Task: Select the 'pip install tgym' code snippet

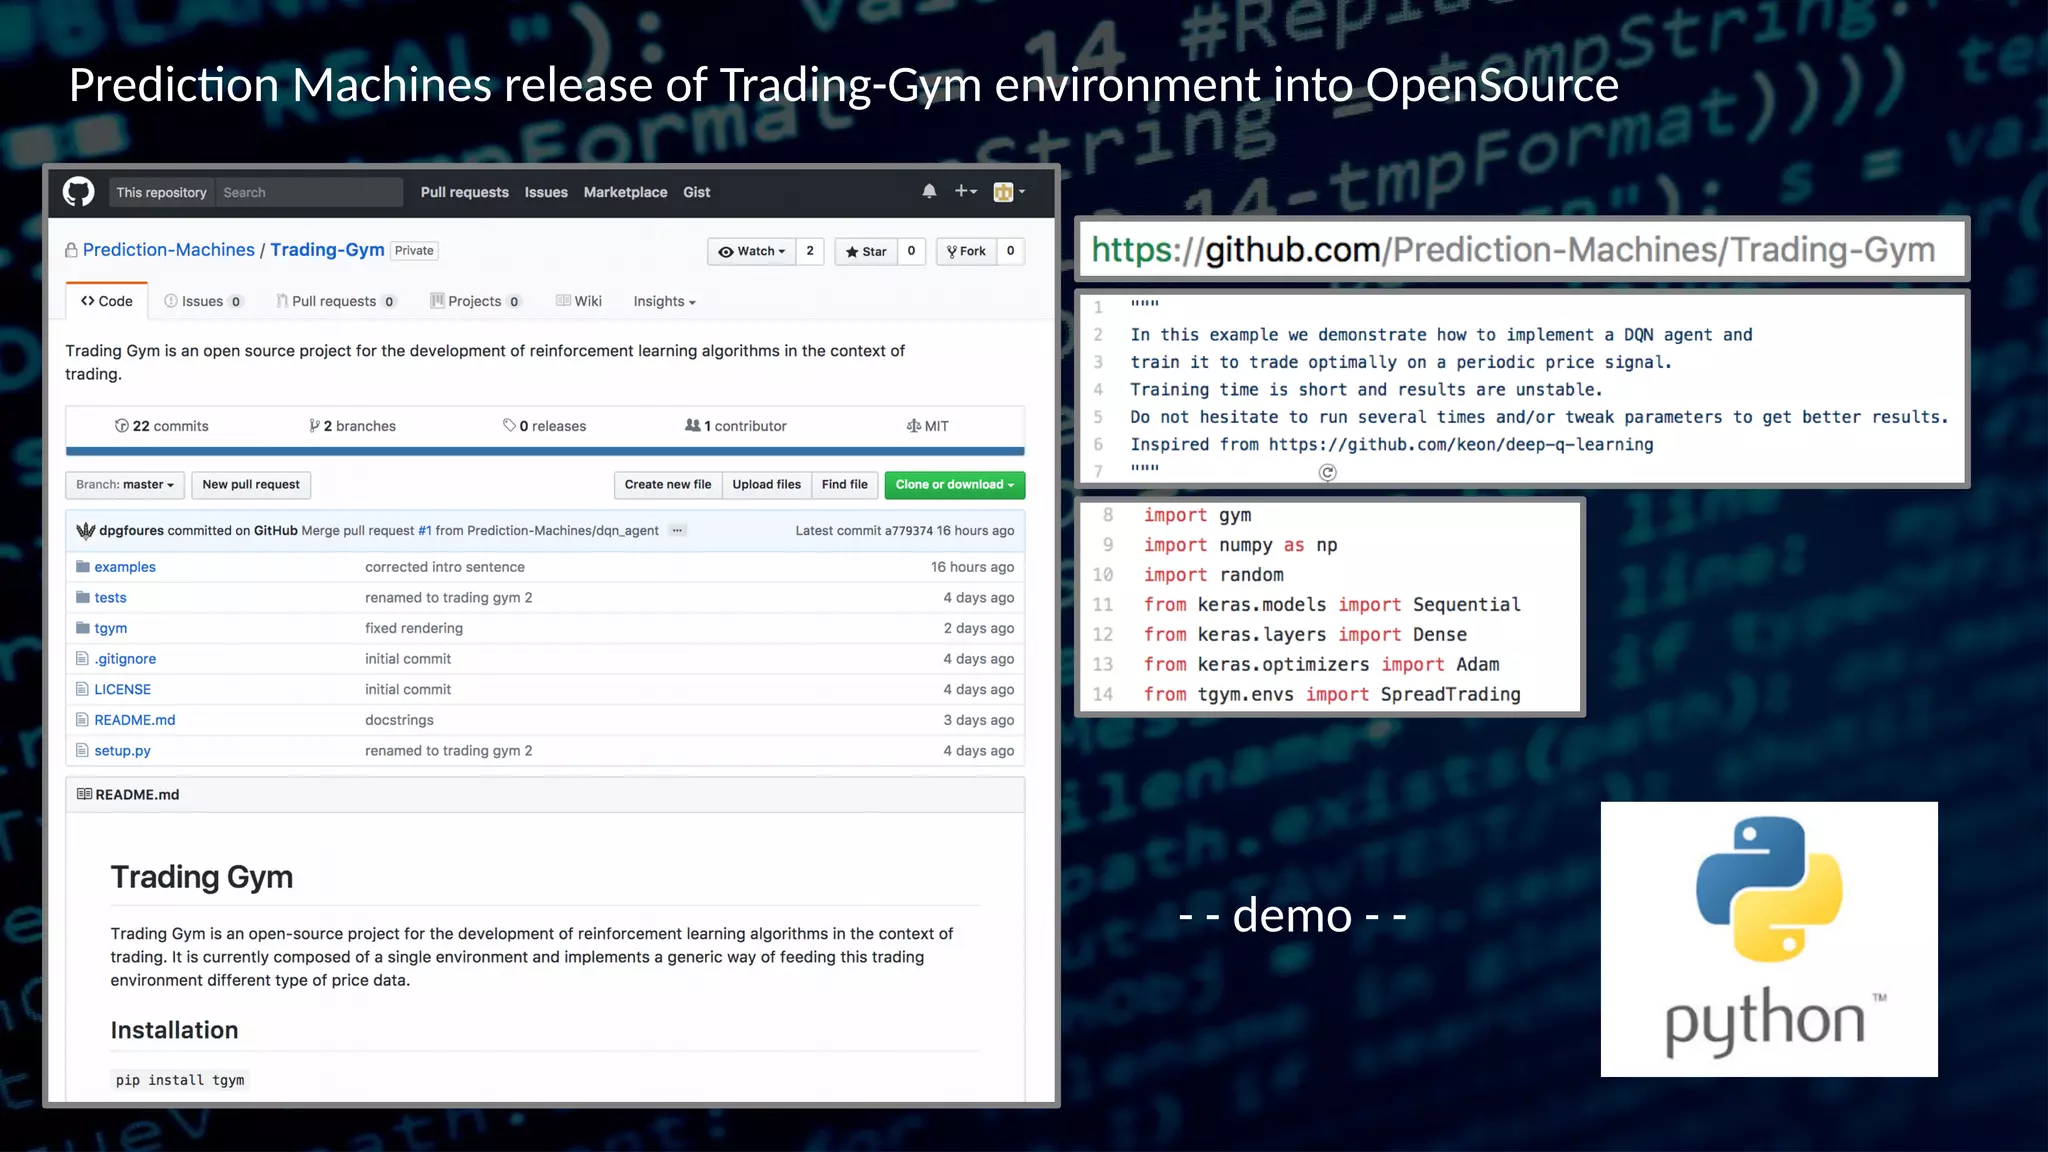Action: (180, 1080)
